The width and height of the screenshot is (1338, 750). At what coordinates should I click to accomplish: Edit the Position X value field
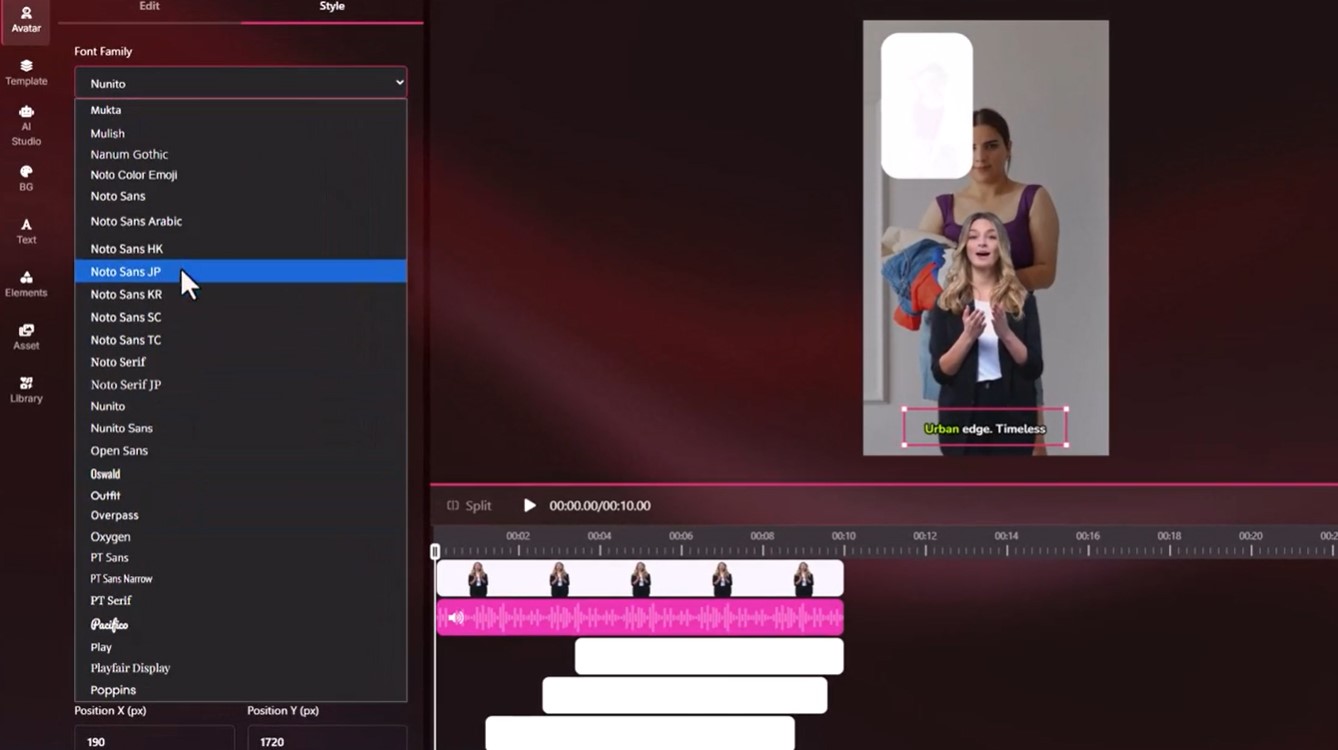tap(154, 740)
